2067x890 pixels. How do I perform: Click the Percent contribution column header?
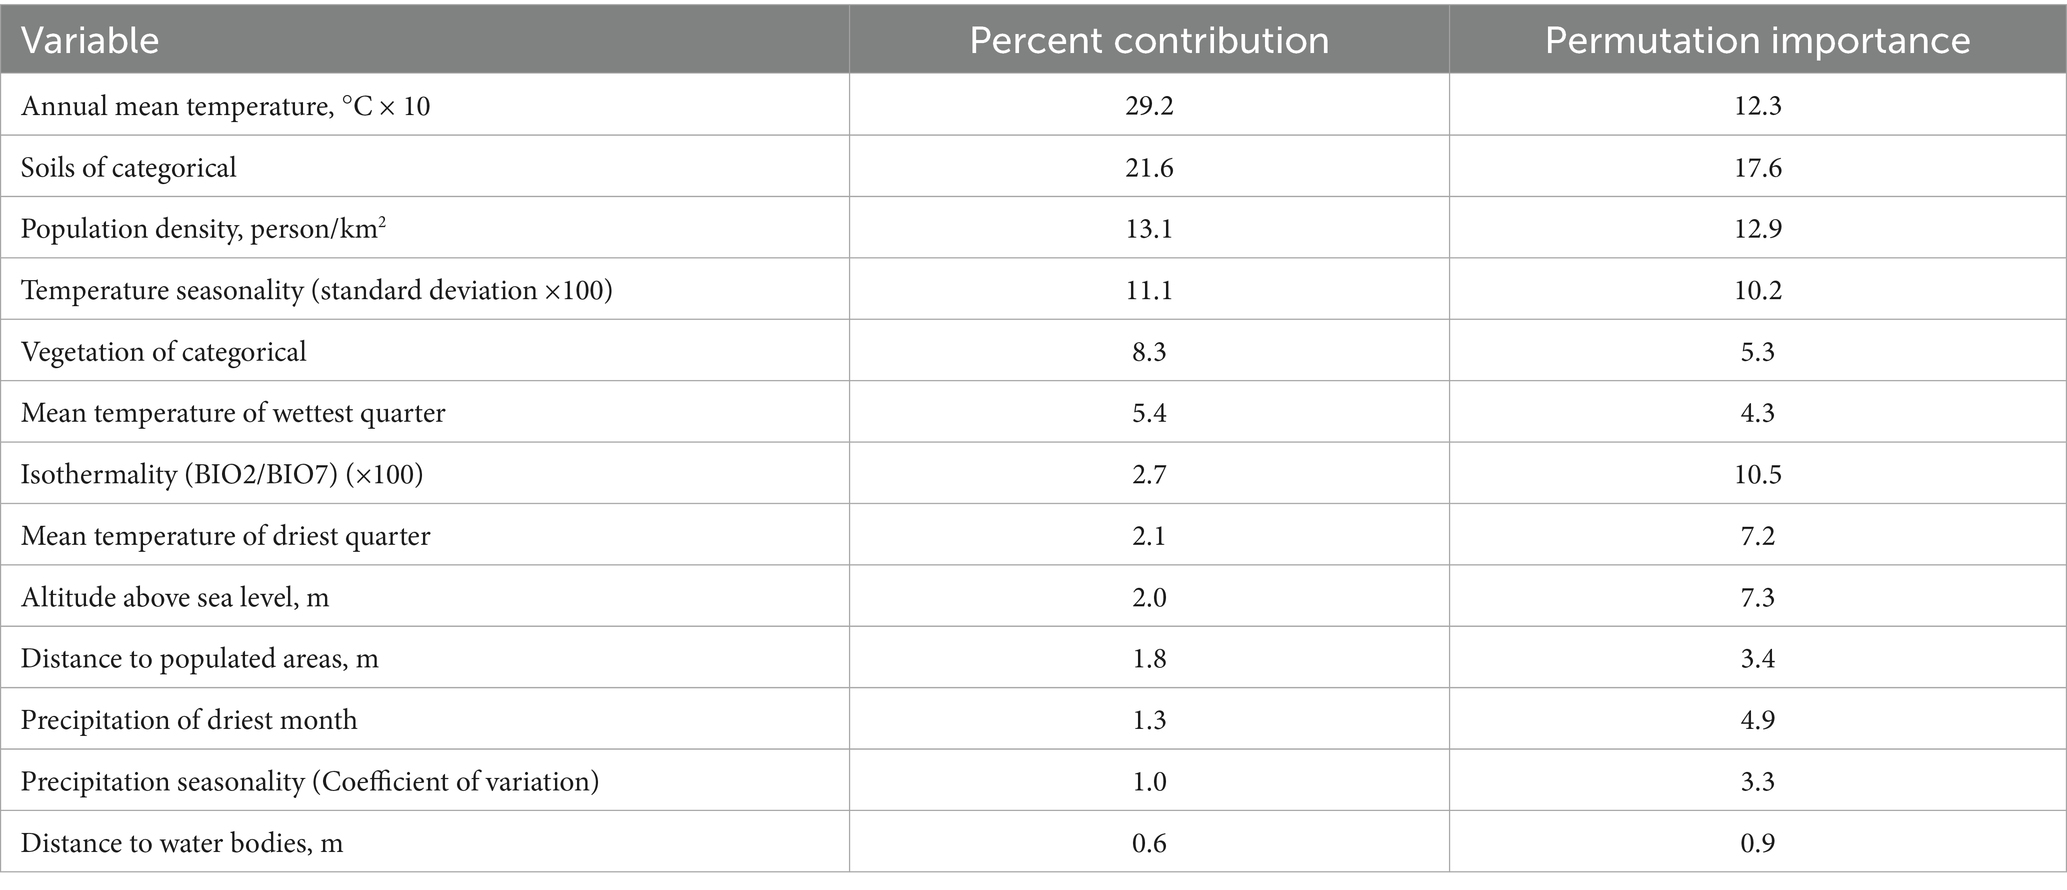tap(1149, 40)
